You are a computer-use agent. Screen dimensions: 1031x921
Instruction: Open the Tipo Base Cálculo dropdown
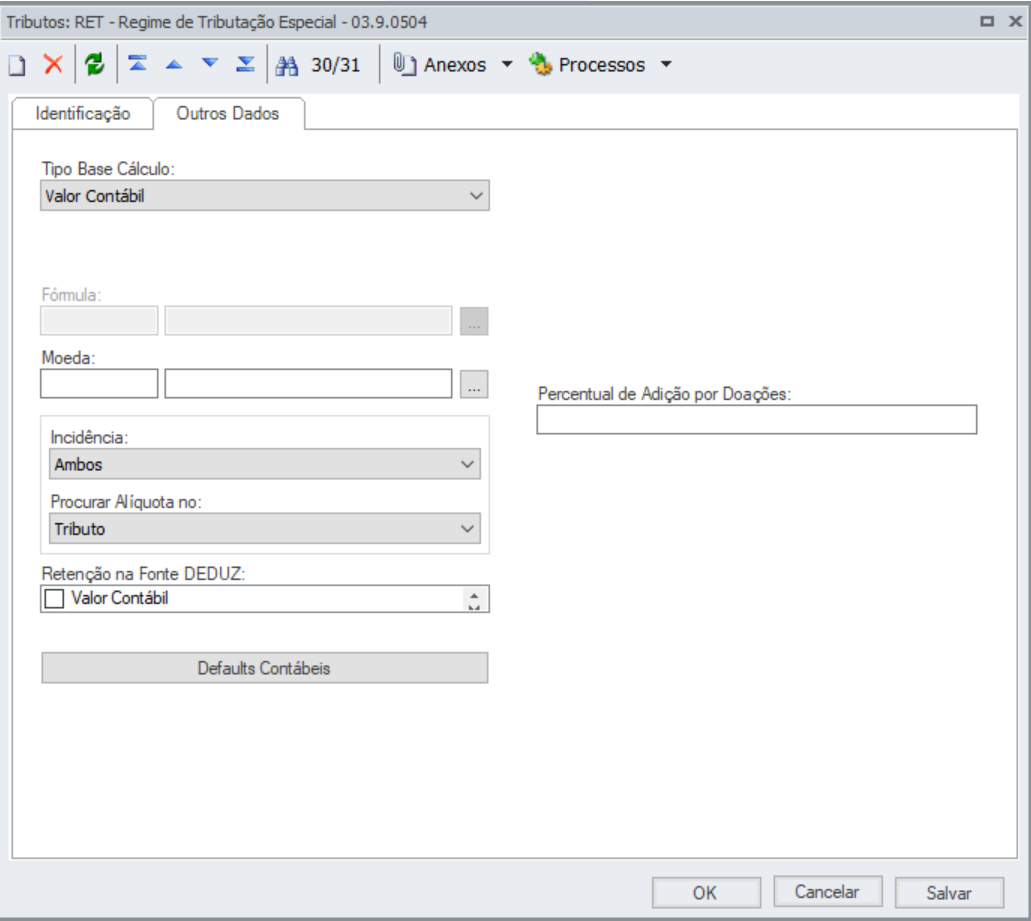[265, 196]
